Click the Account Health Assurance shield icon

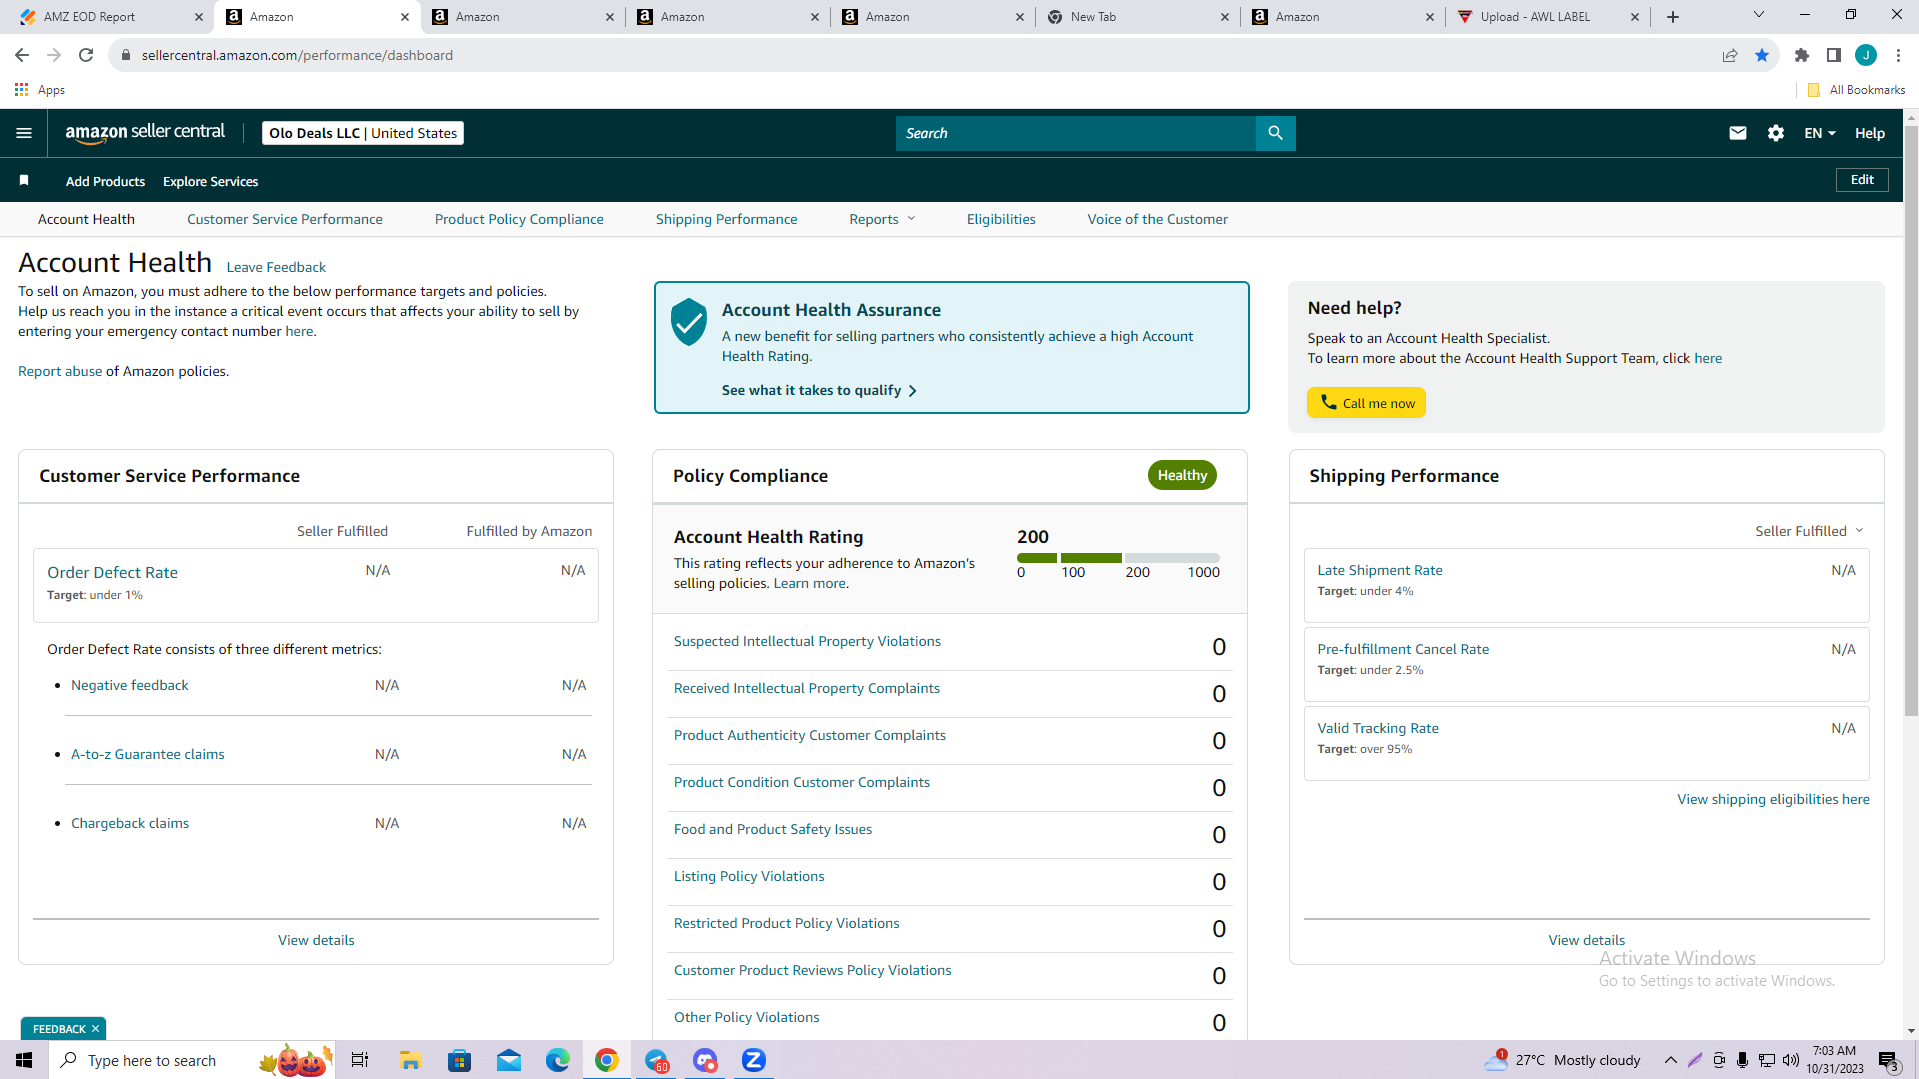[688, 322]
